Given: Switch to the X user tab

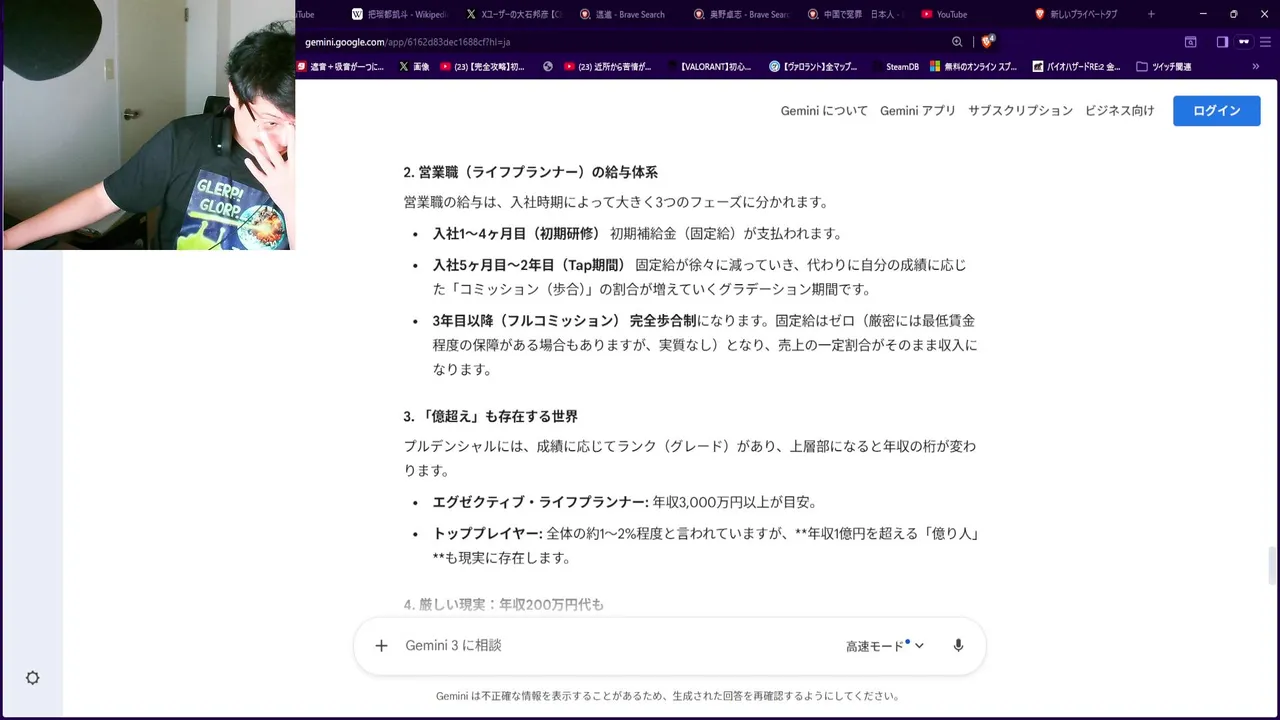Looking at the screenshot, I should (x=513, y=14).
